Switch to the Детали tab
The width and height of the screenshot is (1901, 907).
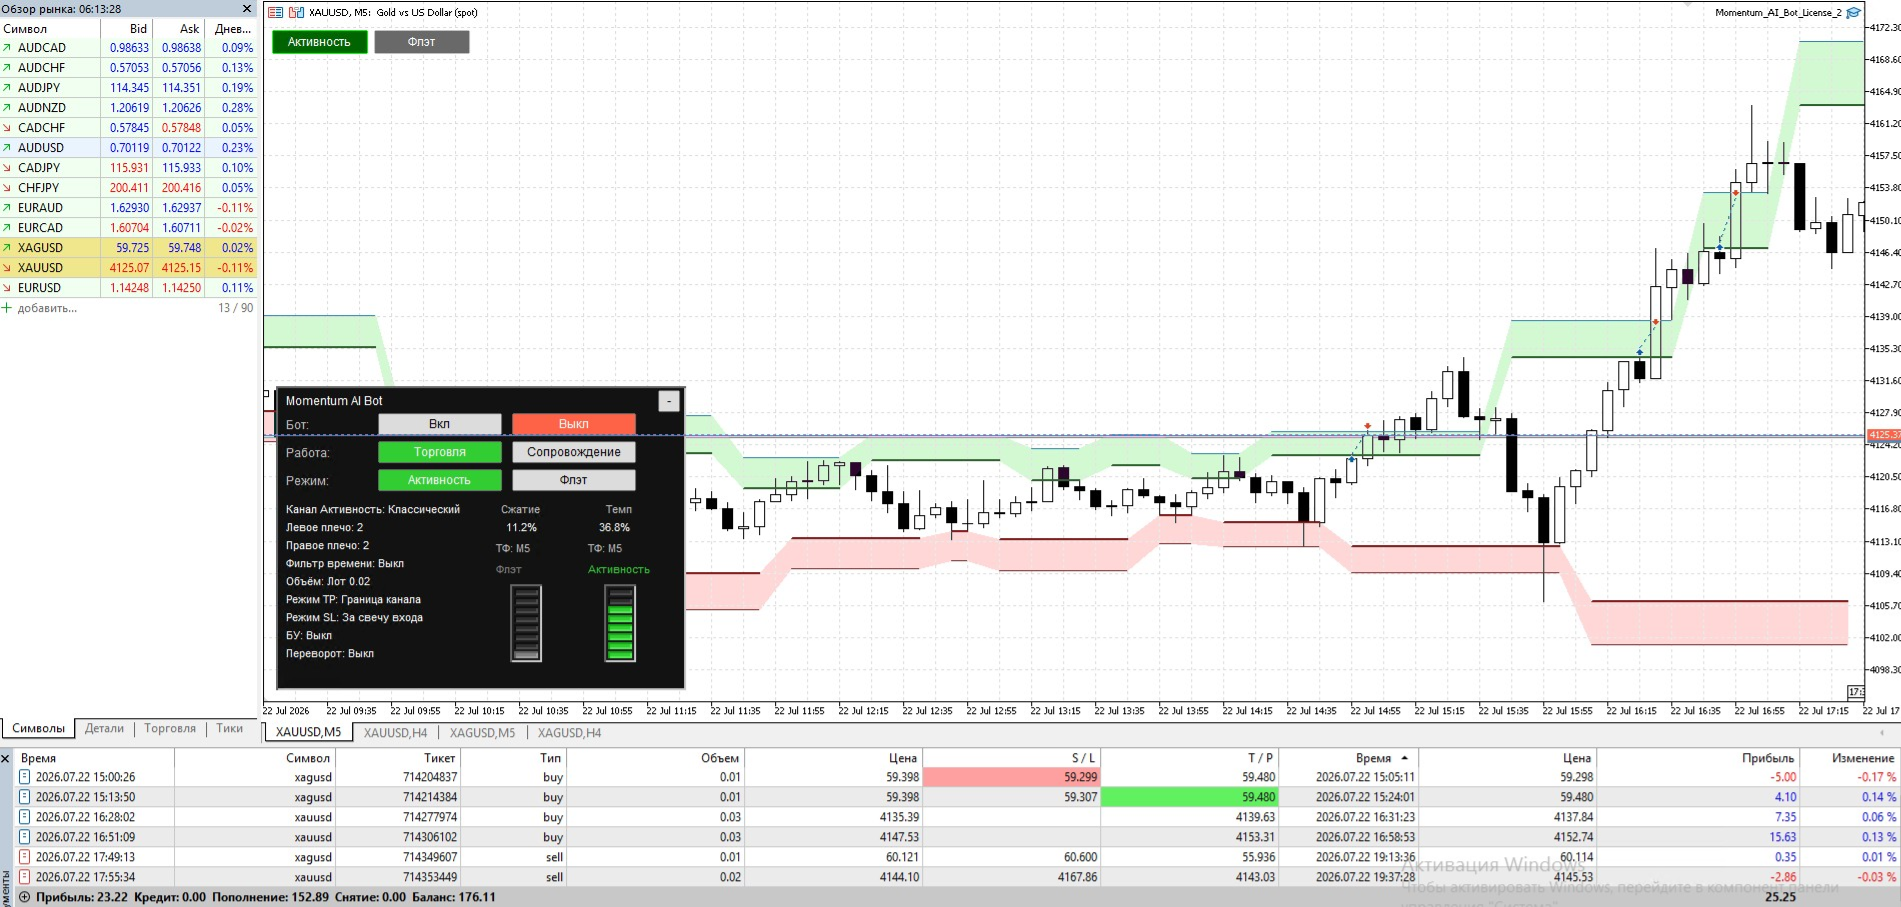pos(104,729)
